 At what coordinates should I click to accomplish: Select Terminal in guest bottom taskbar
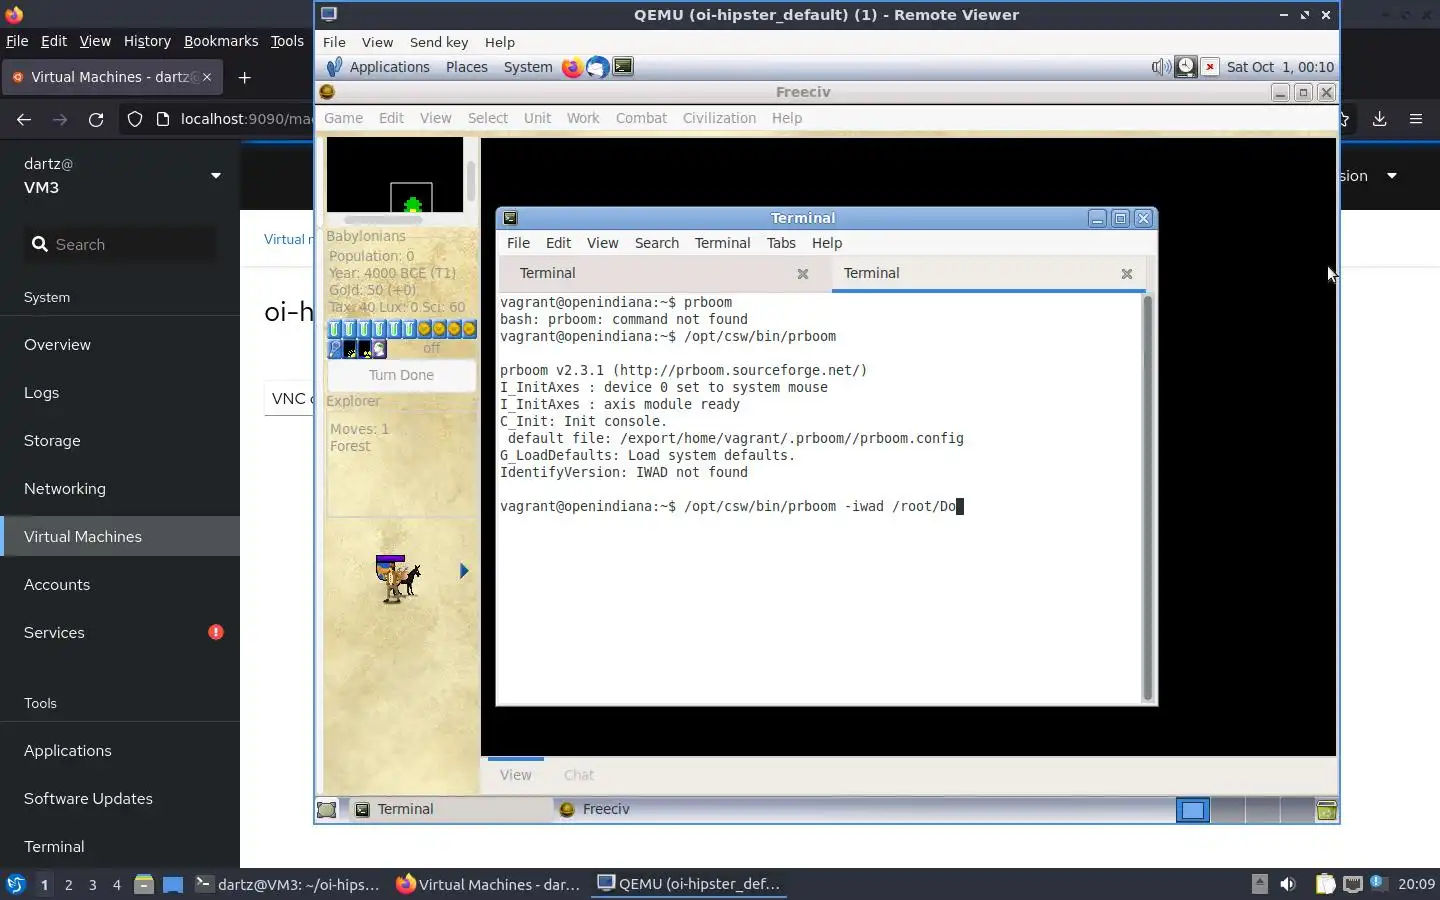click(449, 809)
